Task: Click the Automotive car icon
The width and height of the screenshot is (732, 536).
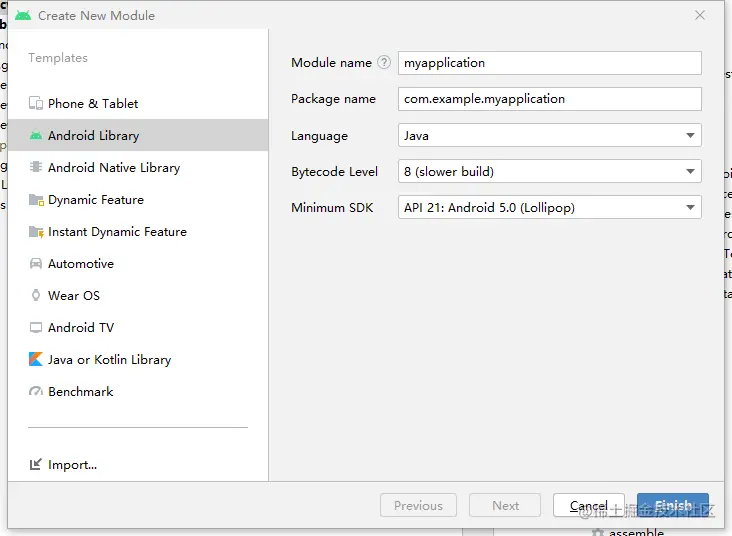Action: [x=36, y=264]
